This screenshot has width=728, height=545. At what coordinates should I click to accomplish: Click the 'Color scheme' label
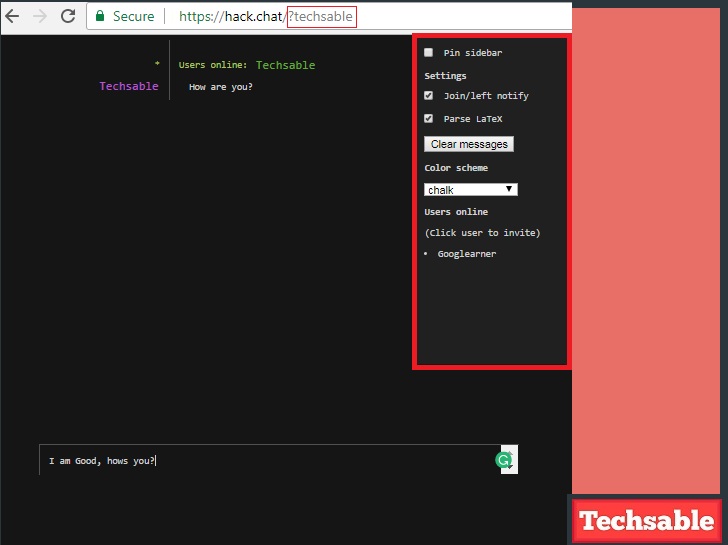pyautogui.click(x=456, y=168)
